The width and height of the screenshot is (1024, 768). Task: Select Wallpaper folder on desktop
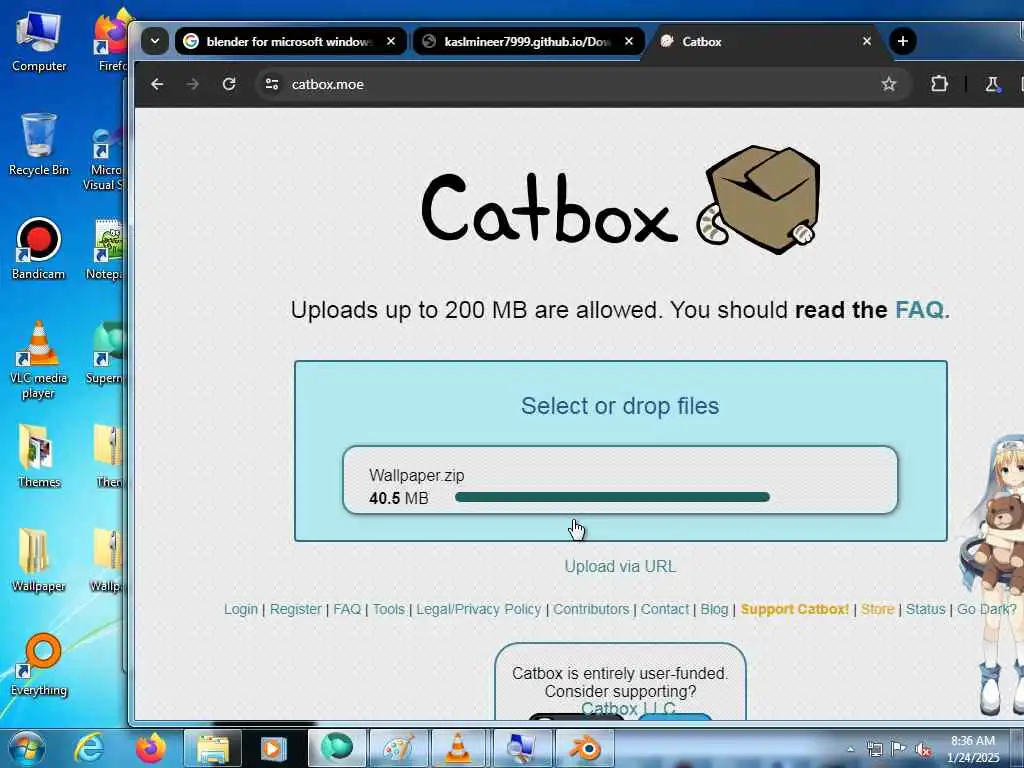tap(39, 560)
